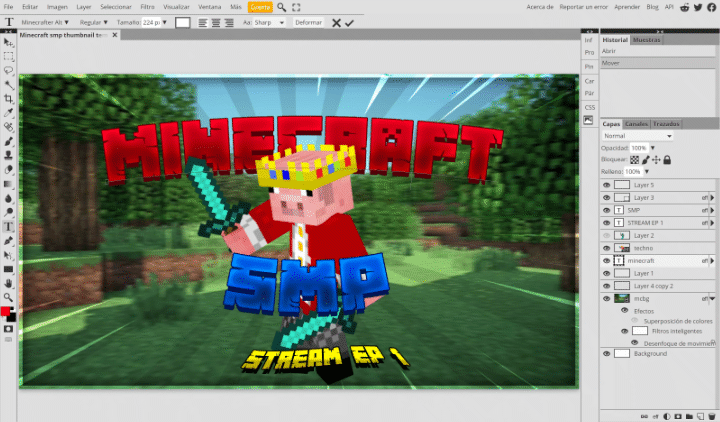The width and height of the screenshot is (720, 422).
Task: Hide Layer 3 via eye icon
Action: click(607, 197)
